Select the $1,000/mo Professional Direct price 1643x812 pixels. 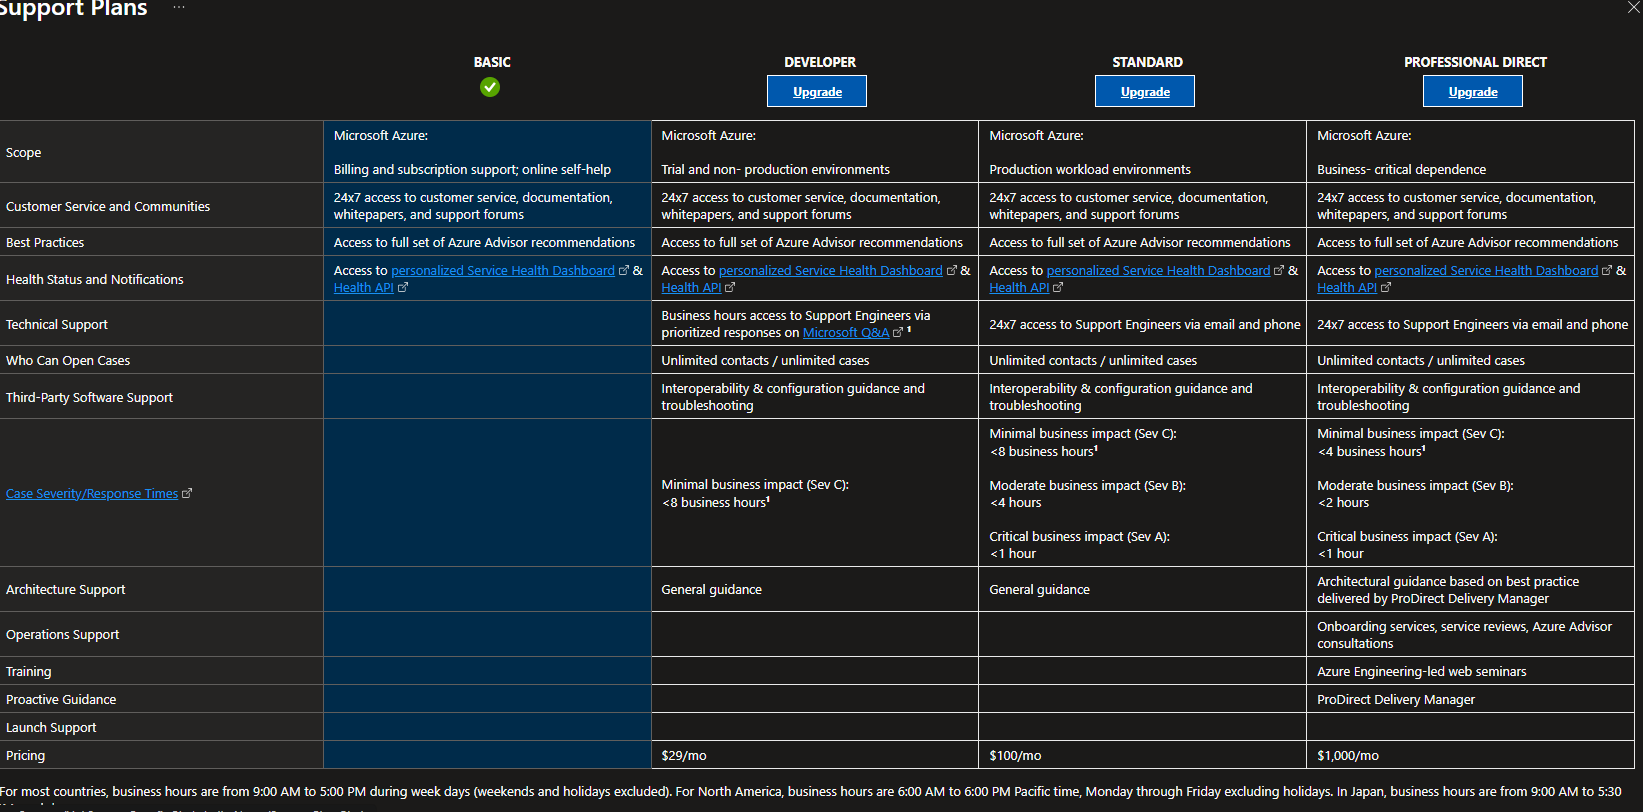tap(1348, 756)
